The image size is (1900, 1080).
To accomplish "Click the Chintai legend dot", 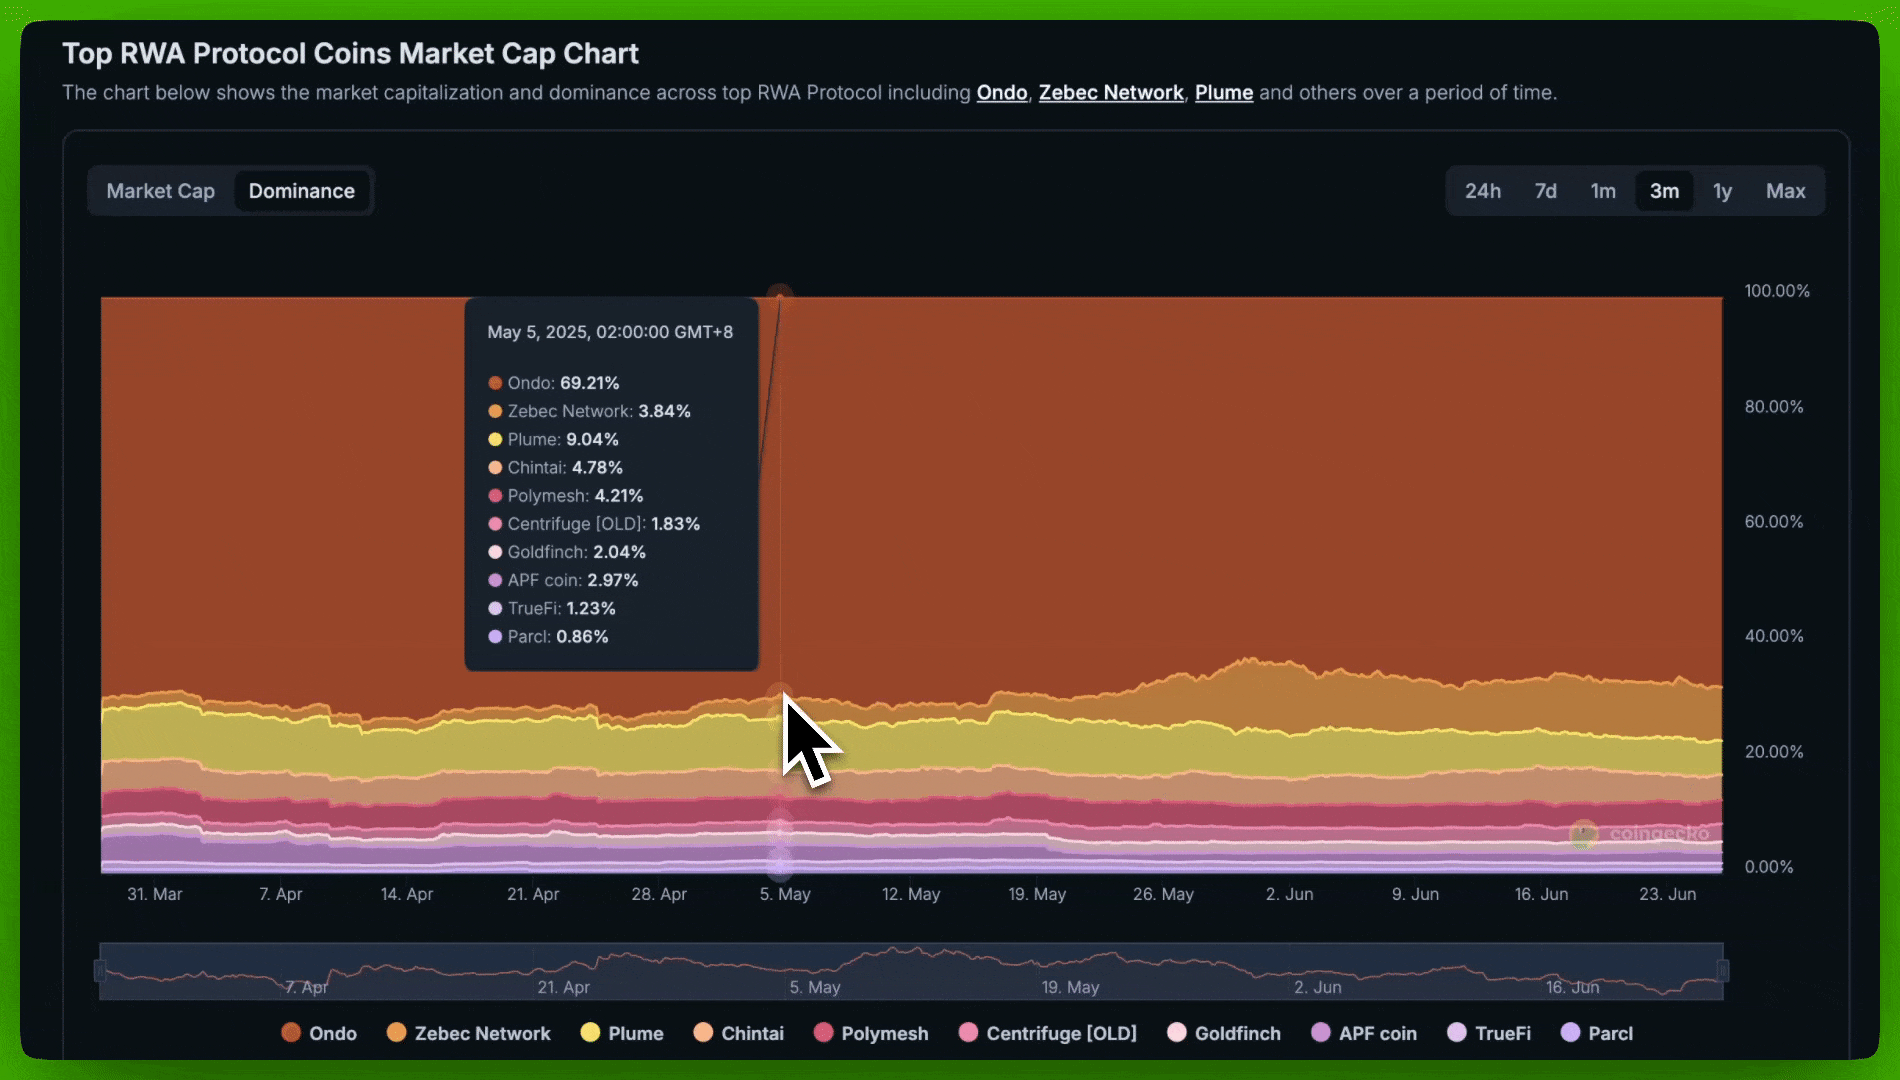I will pyautogui.click(x=705, y=1033).
